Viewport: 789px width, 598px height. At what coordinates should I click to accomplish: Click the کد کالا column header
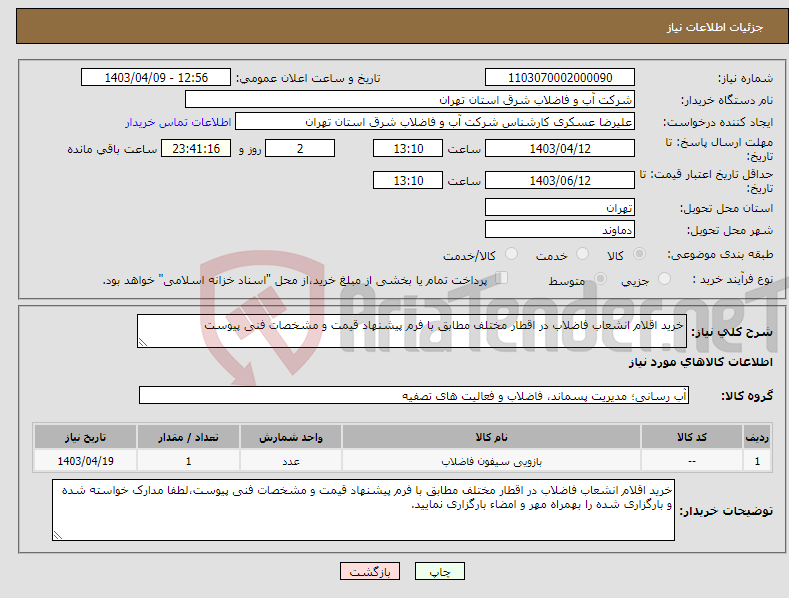(692, 437)
